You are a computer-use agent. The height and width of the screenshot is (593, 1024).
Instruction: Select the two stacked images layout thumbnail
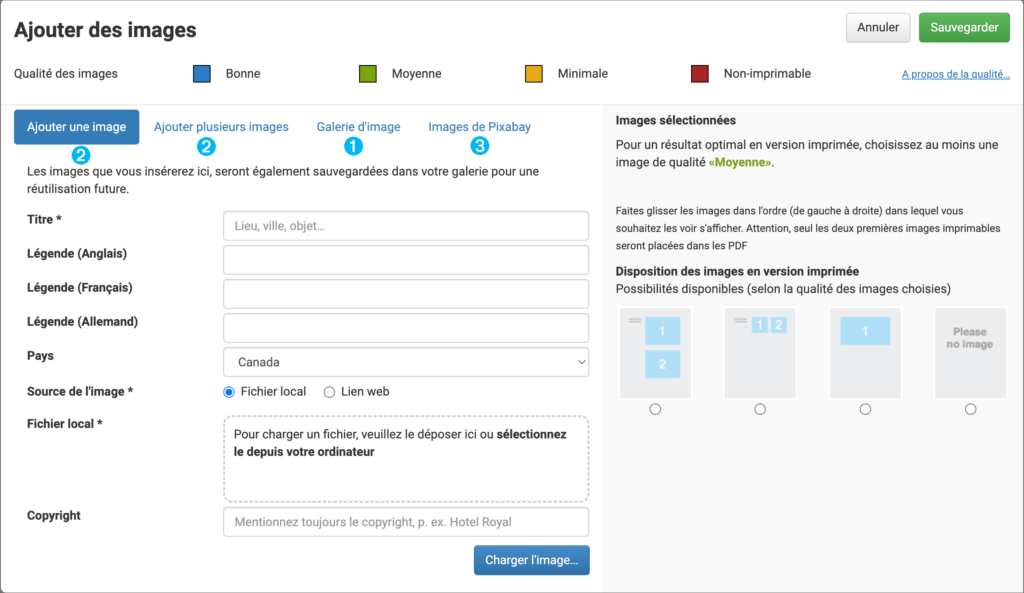tap(655, 352)
